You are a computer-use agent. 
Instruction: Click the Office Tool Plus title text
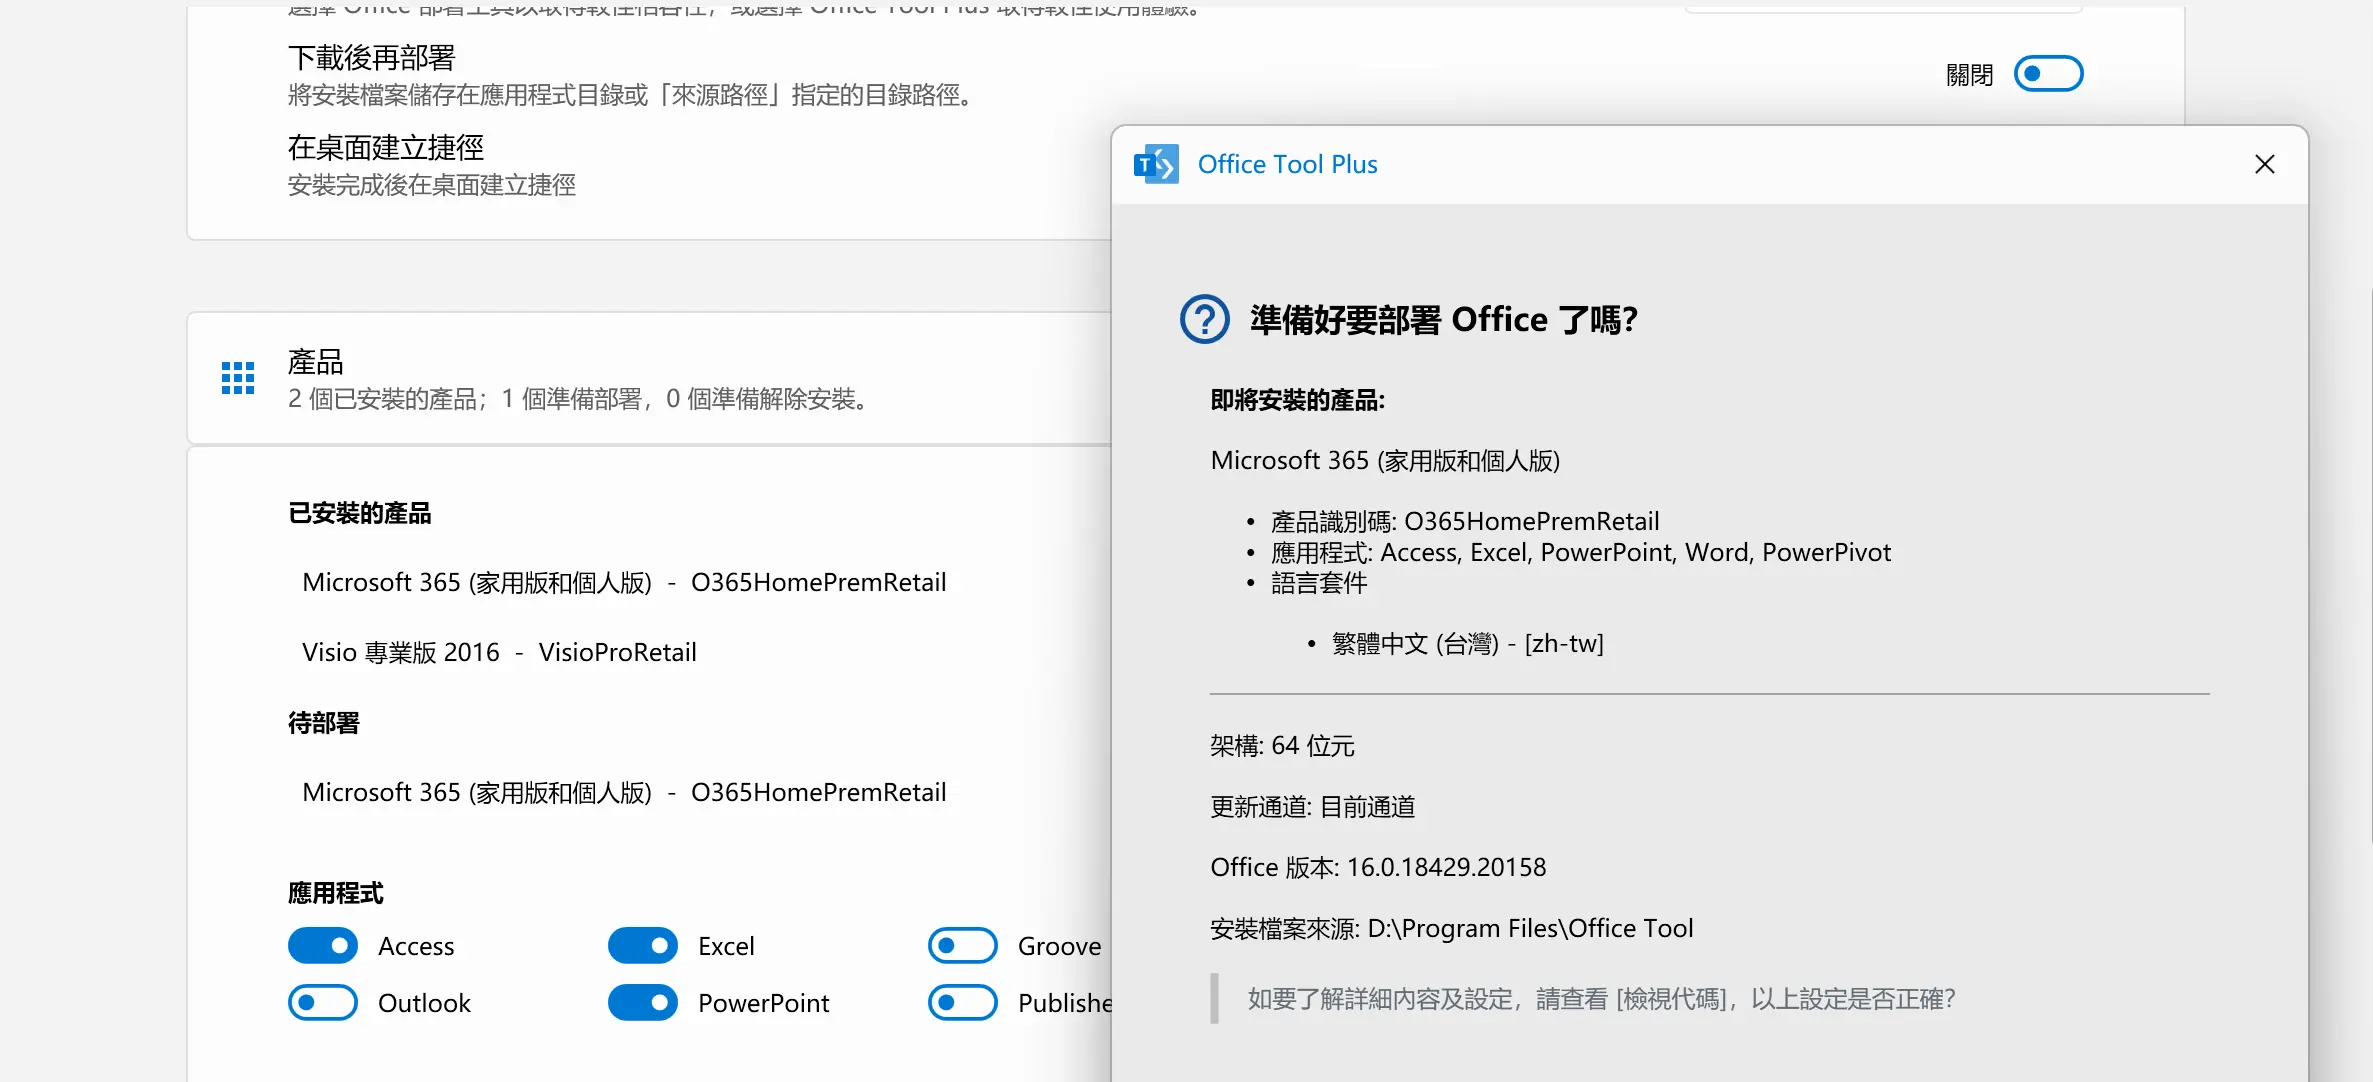coord(1287,164)
